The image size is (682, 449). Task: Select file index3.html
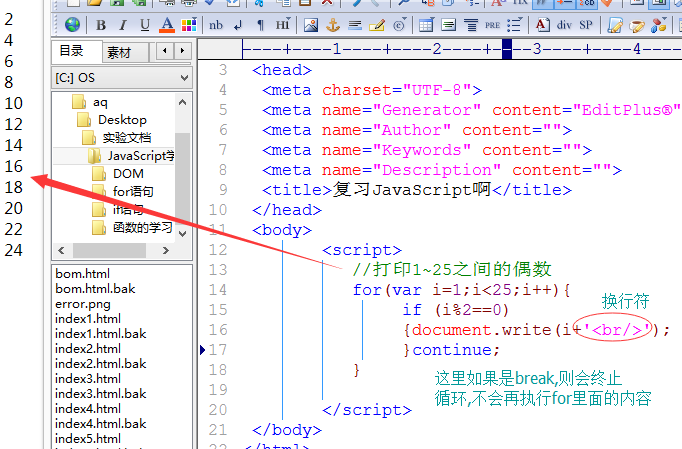[x=88, y=379]
